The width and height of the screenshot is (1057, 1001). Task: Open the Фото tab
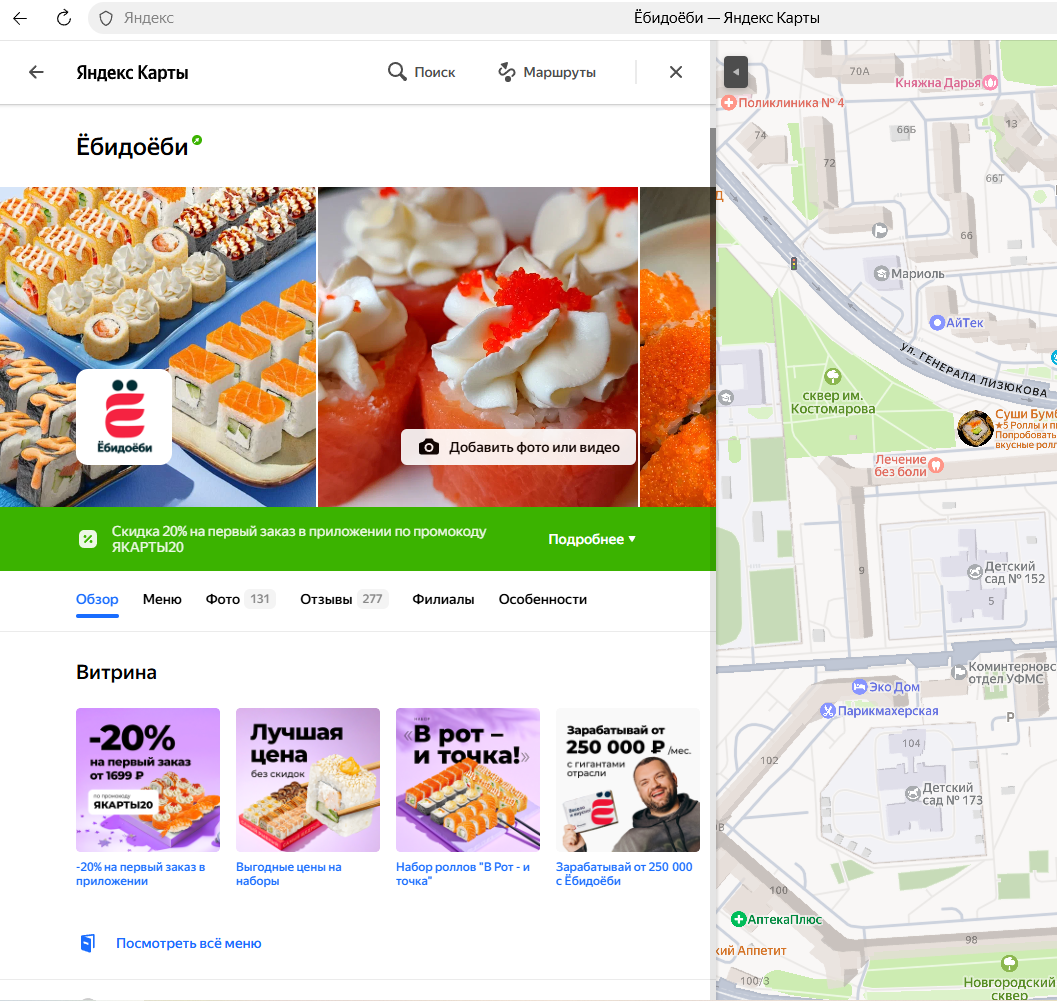223,599
